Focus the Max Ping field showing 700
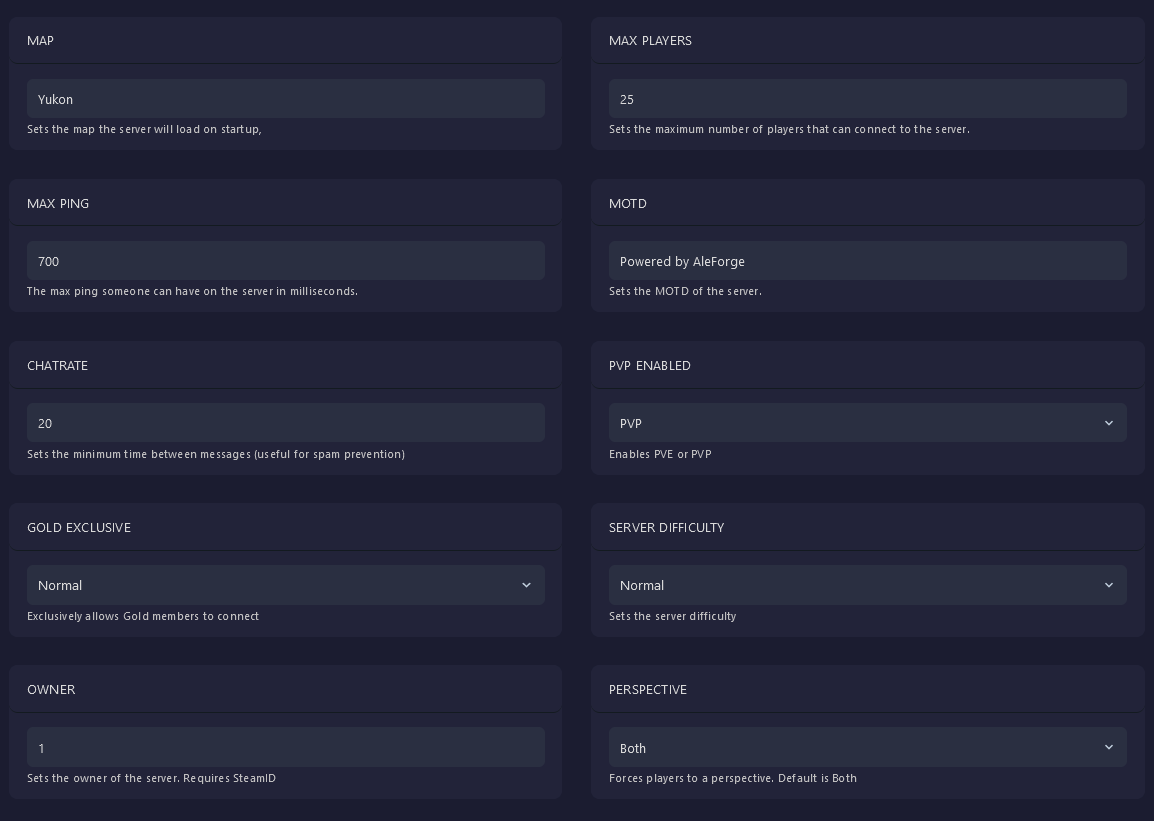Viewport: 1154px width, 821px height. (x=285, y=261)
